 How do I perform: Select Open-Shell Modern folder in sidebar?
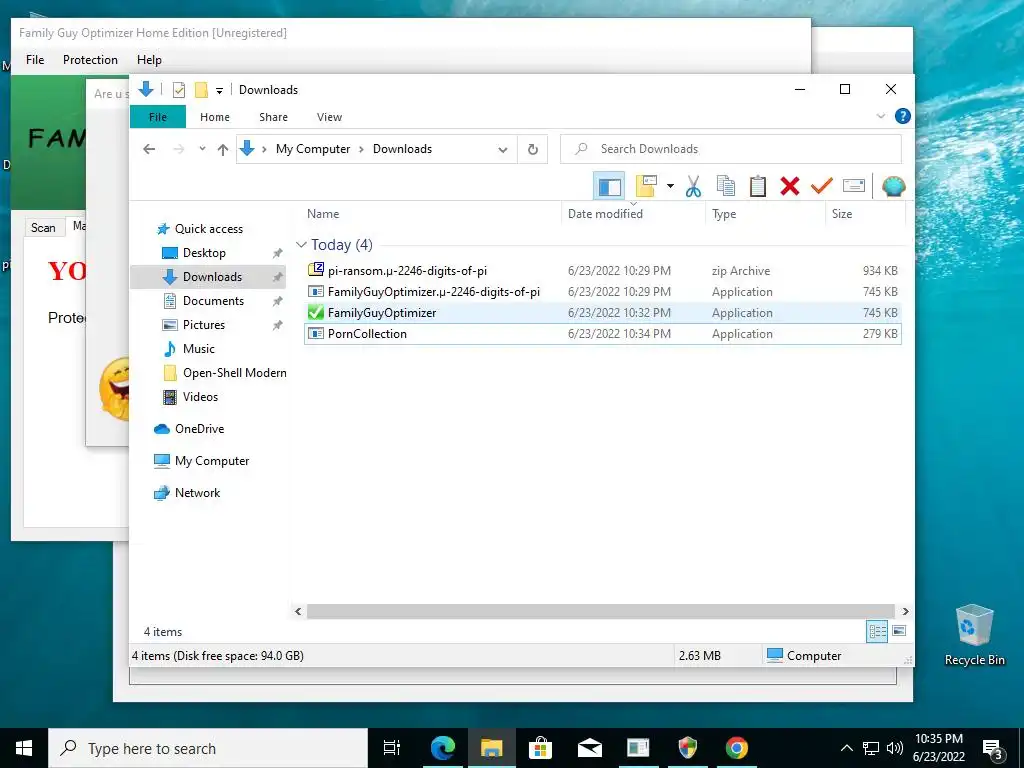[x=234, y=373]
